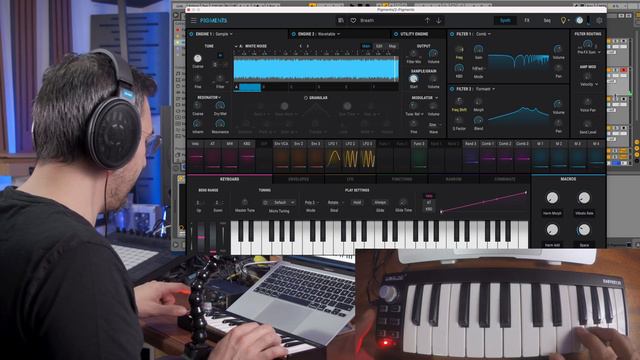Viewport: 640px width, 360px height.
Task: Toggle Micro Tuning power button
Action: (x=265, y=202)
